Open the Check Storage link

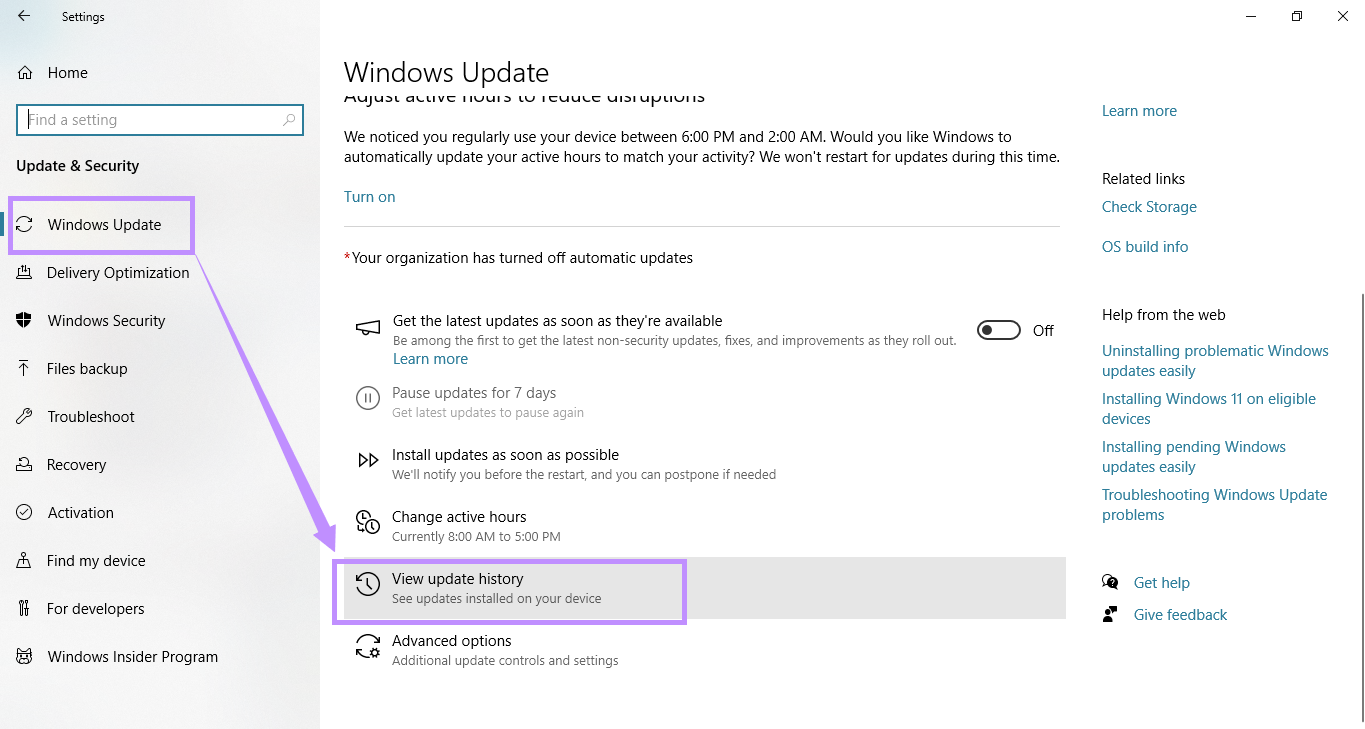coord(1148,206)
